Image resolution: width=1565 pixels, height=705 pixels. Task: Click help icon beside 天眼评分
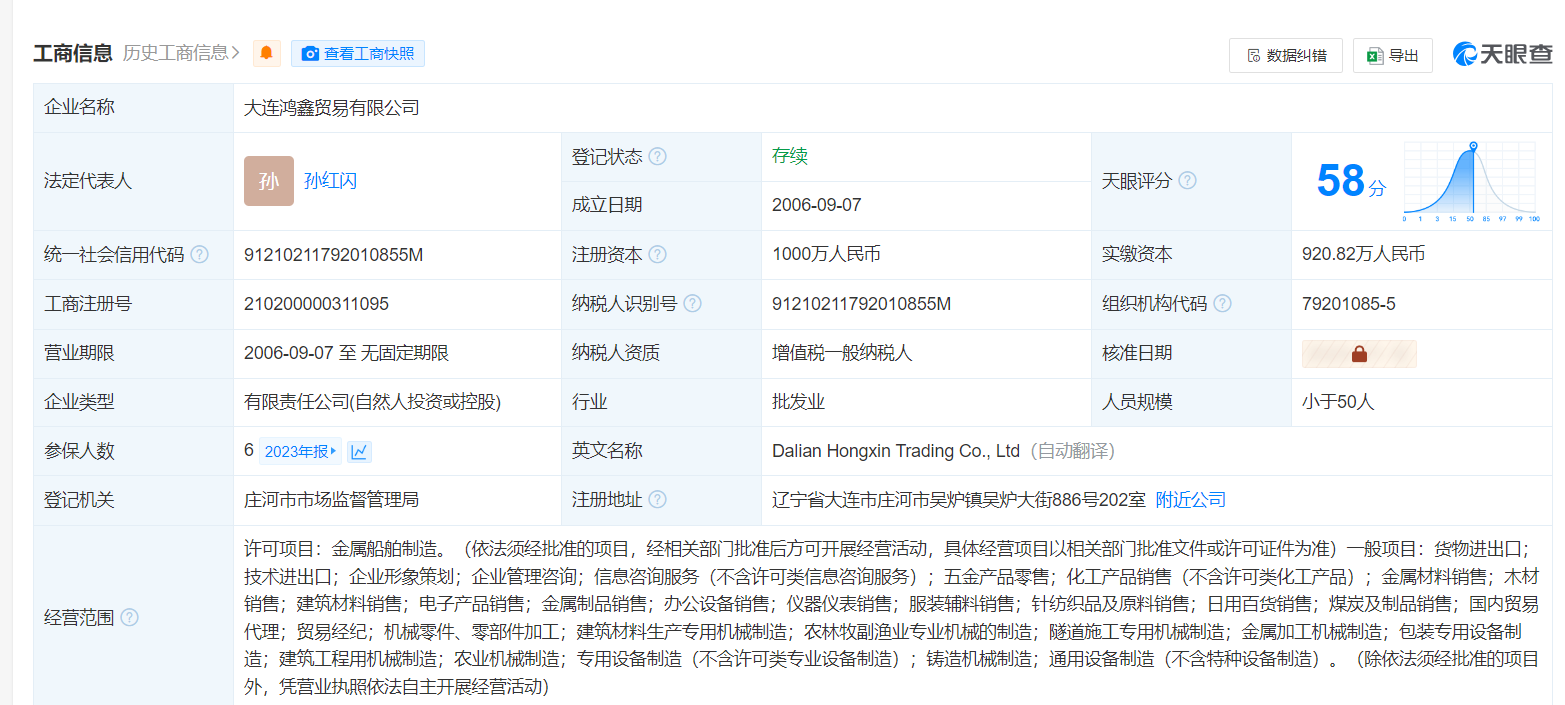click(1187, 181)
